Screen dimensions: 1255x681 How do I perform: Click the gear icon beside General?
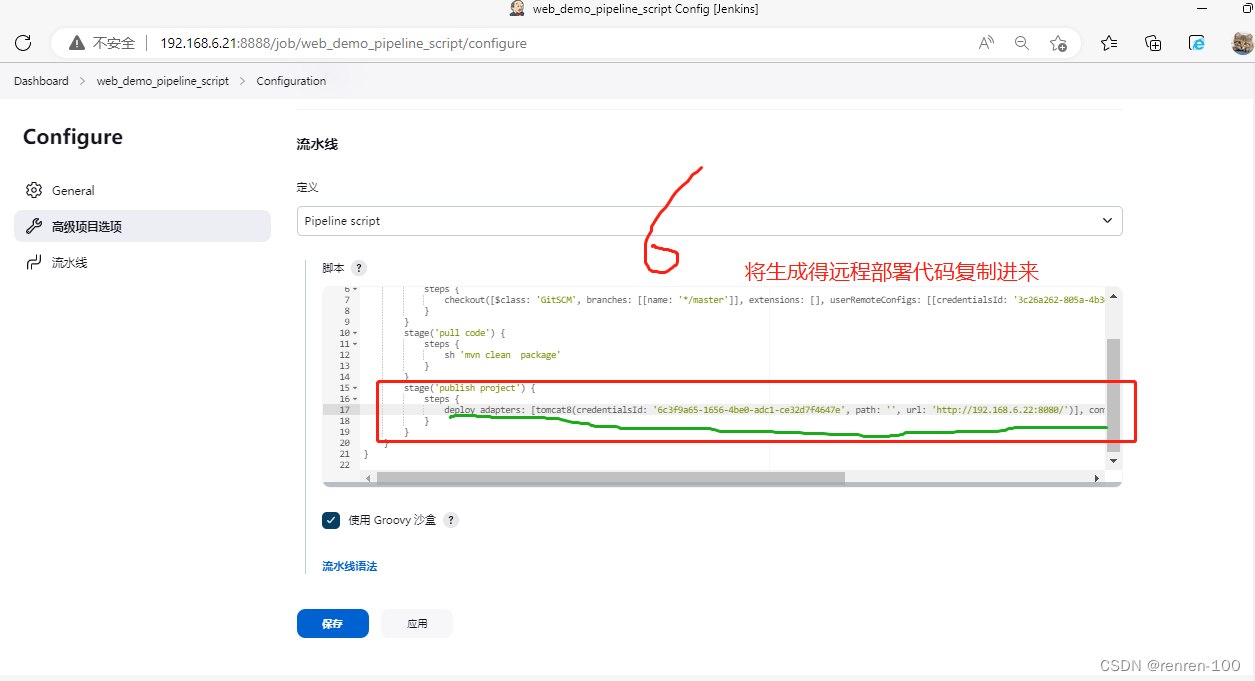34,190
